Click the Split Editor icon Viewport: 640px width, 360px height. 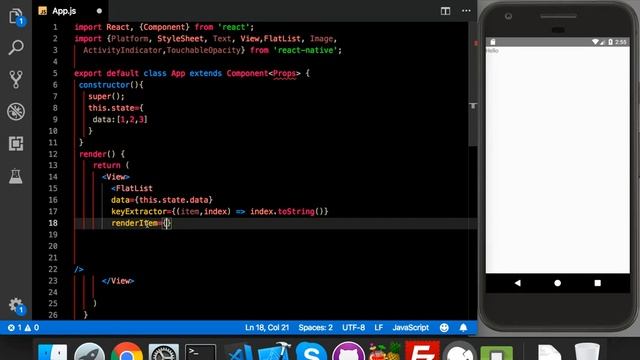445,11
